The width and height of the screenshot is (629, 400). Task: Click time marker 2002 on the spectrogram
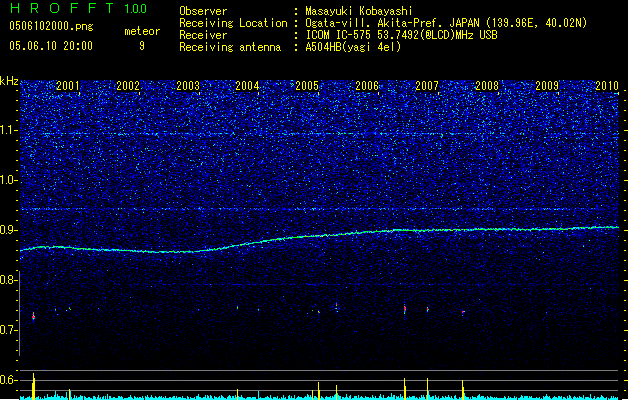[x=128, y=85]
